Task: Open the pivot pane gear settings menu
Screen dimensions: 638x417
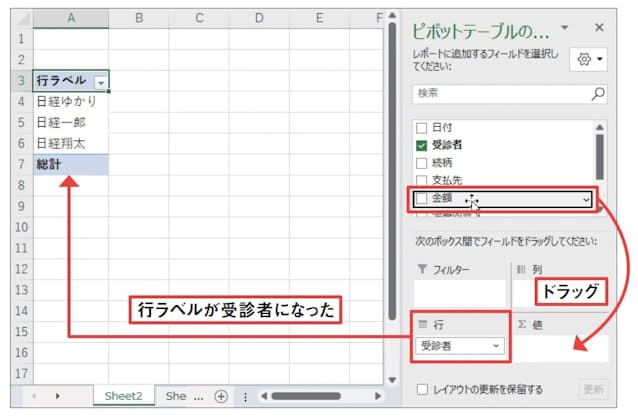Action: (x=589, y=59)
